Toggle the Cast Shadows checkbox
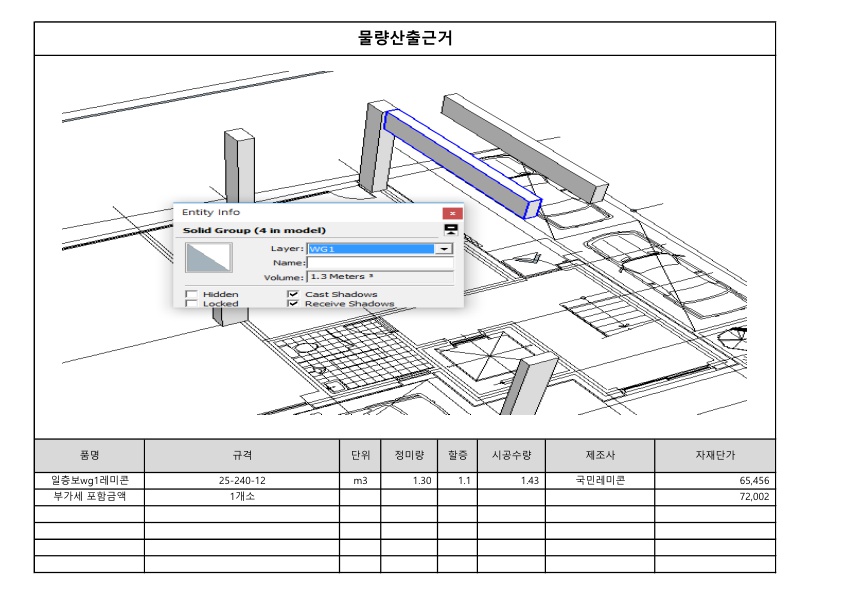 293,294
